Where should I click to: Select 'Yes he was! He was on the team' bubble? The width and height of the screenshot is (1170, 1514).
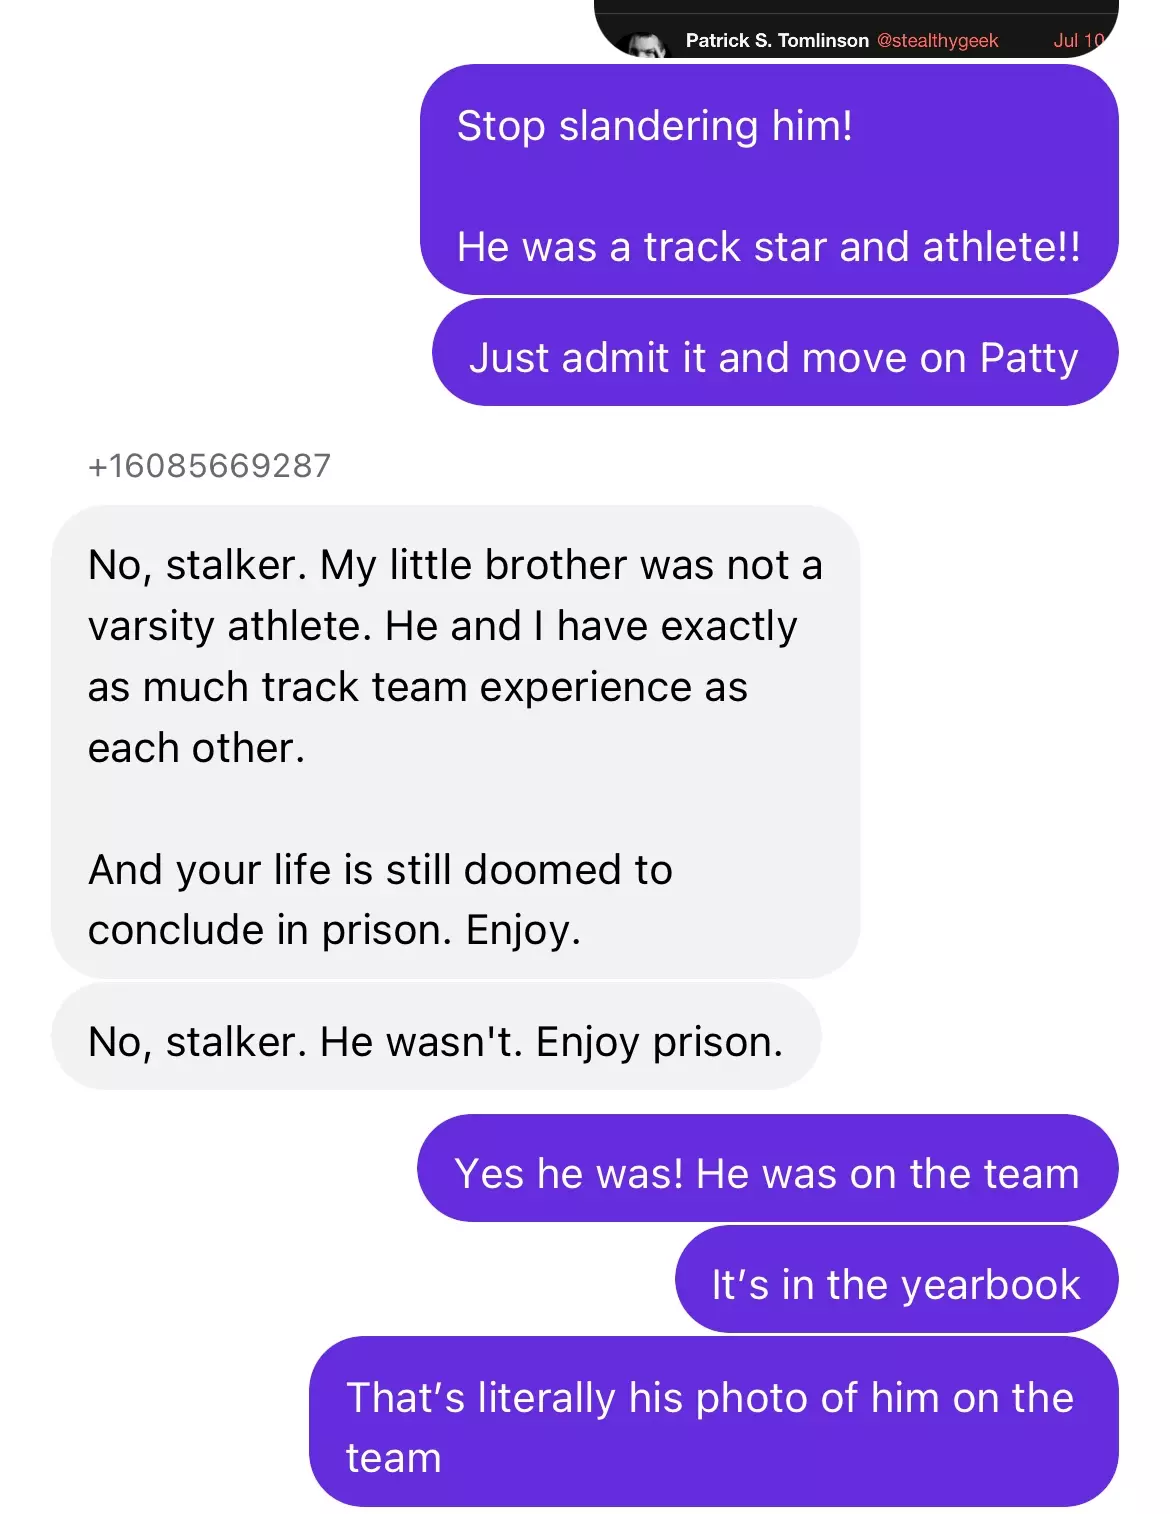click(x=767, y=1168)
